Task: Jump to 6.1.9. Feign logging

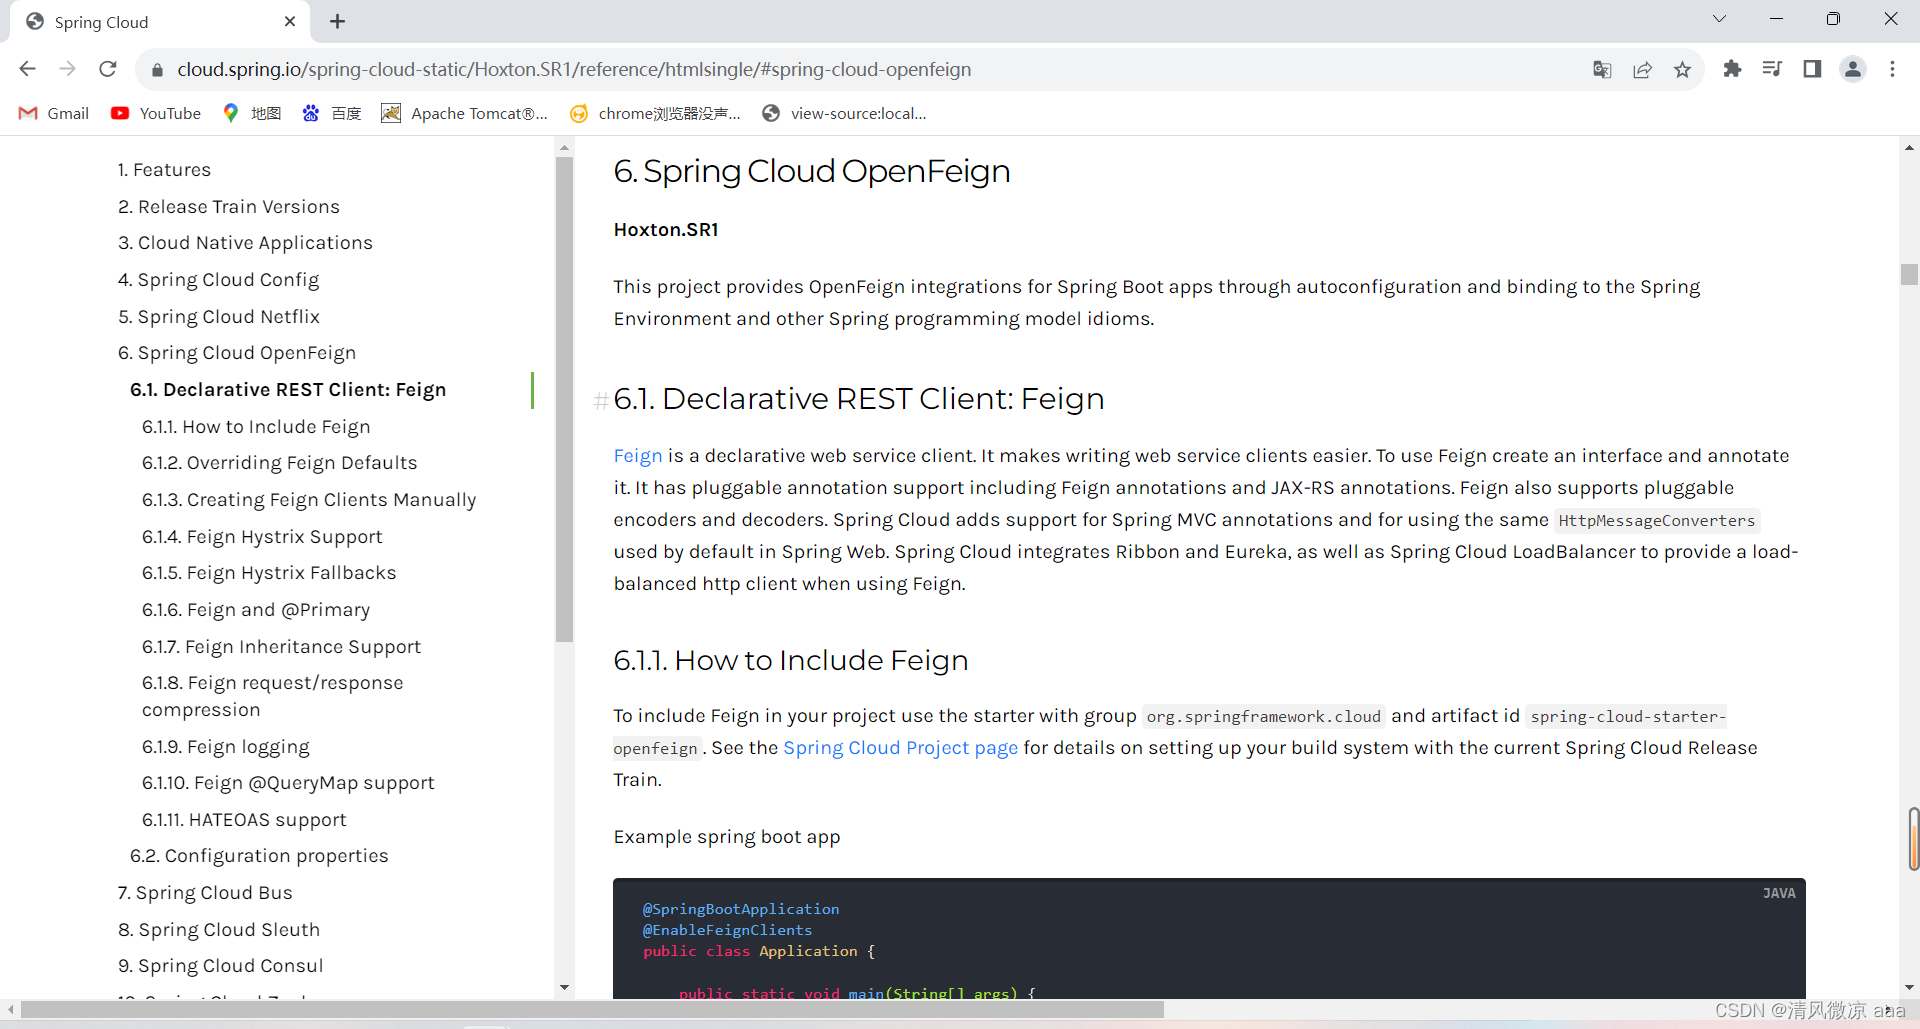Action: point(226,747)
